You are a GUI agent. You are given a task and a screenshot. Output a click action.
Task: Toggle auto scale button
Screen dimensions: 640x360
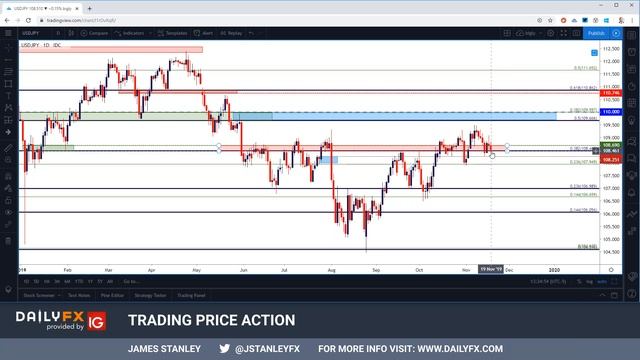click(602, 282)
